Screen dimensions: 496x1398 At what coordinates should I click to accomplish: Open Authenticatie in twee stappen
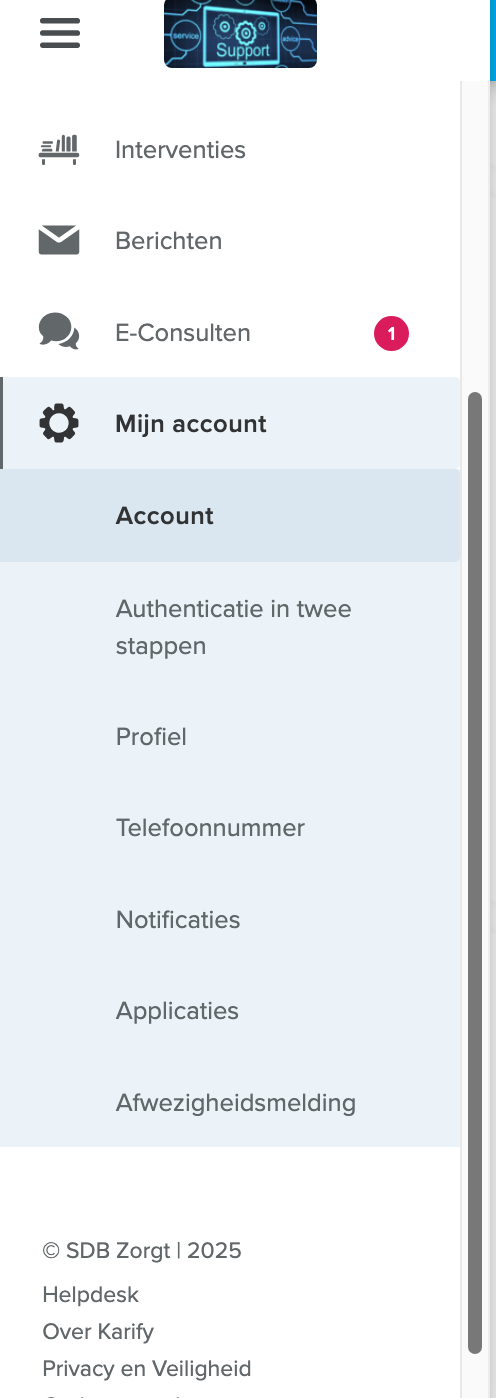click(231, 627)
